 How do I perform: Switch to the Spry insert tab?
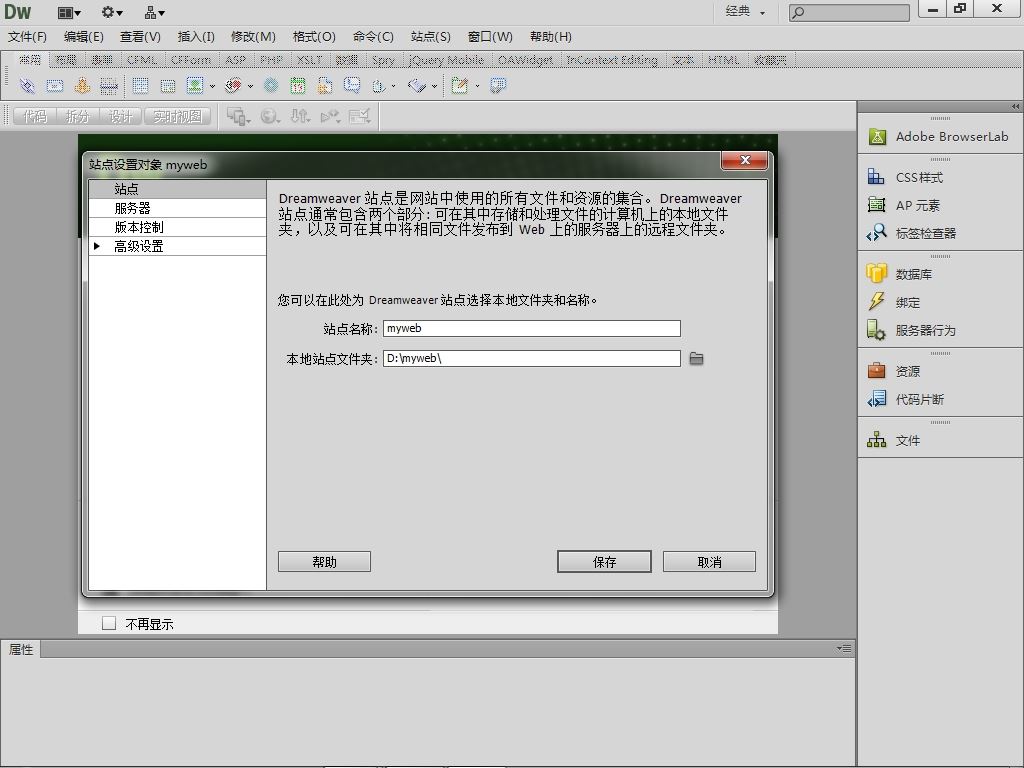pyautogui.click(x=383, y=60)
